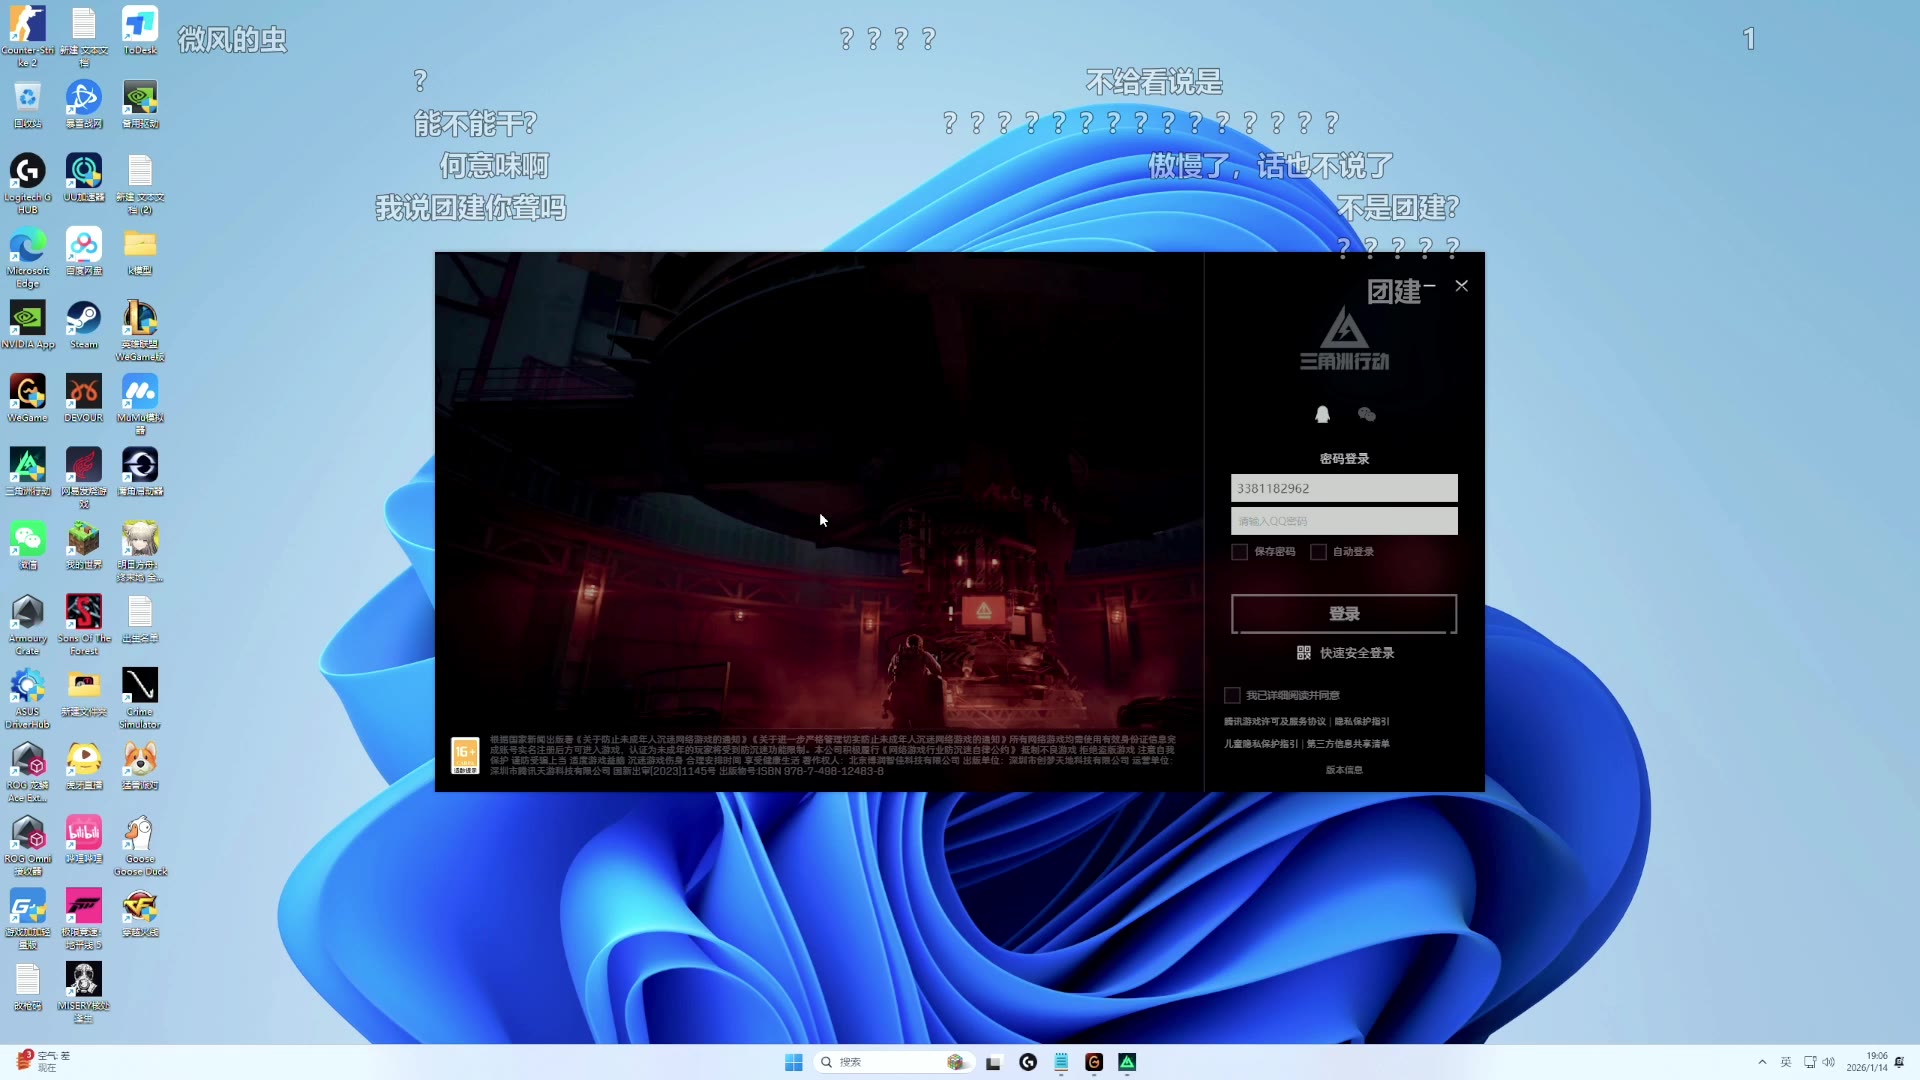1920x1080 pixels.
Task: Check the 我已详细阅读并同意 agreement box
Action: 1232,695
